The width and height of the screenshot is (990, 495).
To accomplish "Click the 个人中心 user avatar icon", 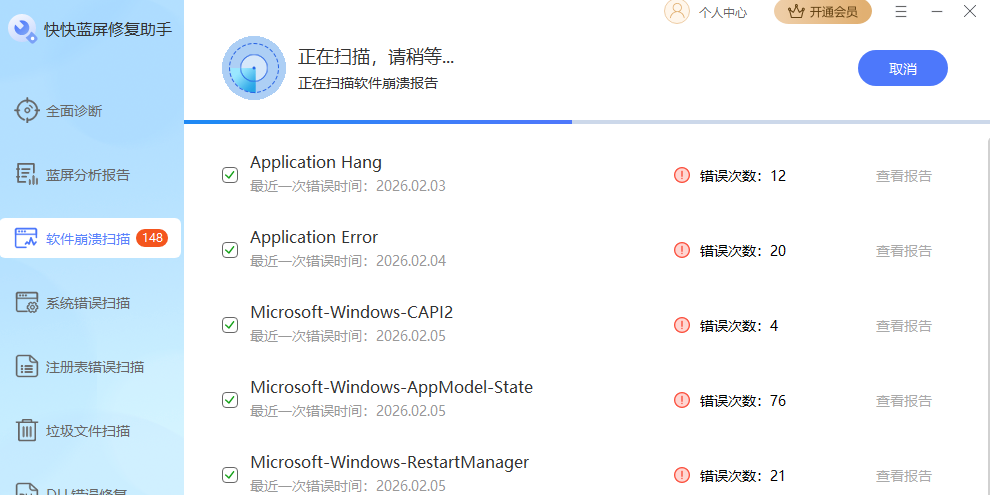I will click(677, 12).
